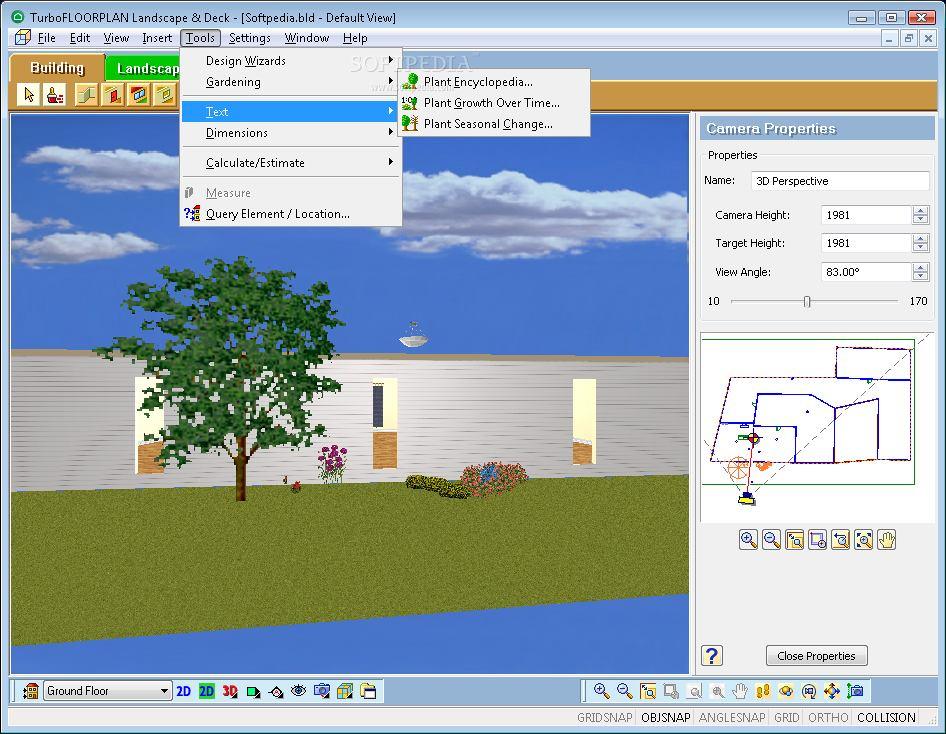Select the door tool with red door icon
This screenshot has width=946, height=734.
[x=113, y=95]
